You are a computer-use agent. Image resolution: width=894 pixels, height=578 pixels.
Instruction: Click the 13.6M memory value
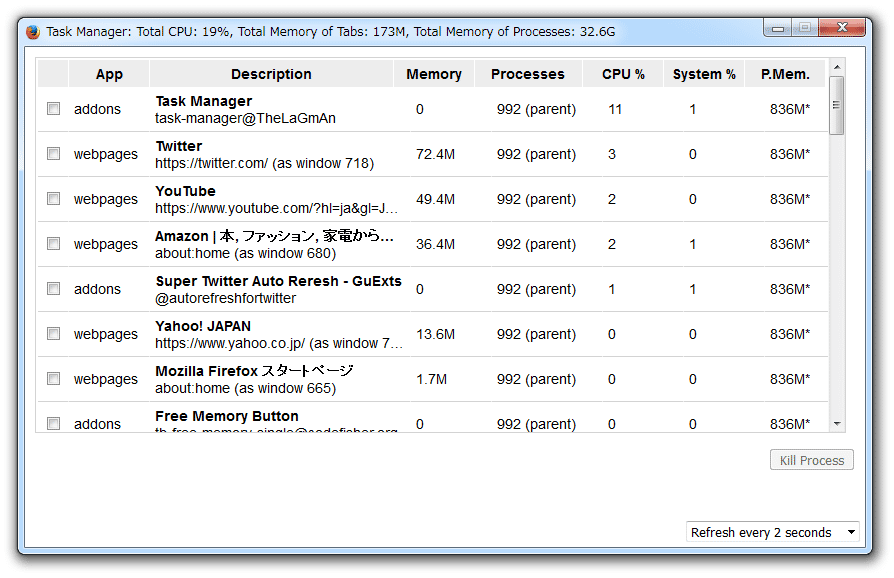click(436, 334)
